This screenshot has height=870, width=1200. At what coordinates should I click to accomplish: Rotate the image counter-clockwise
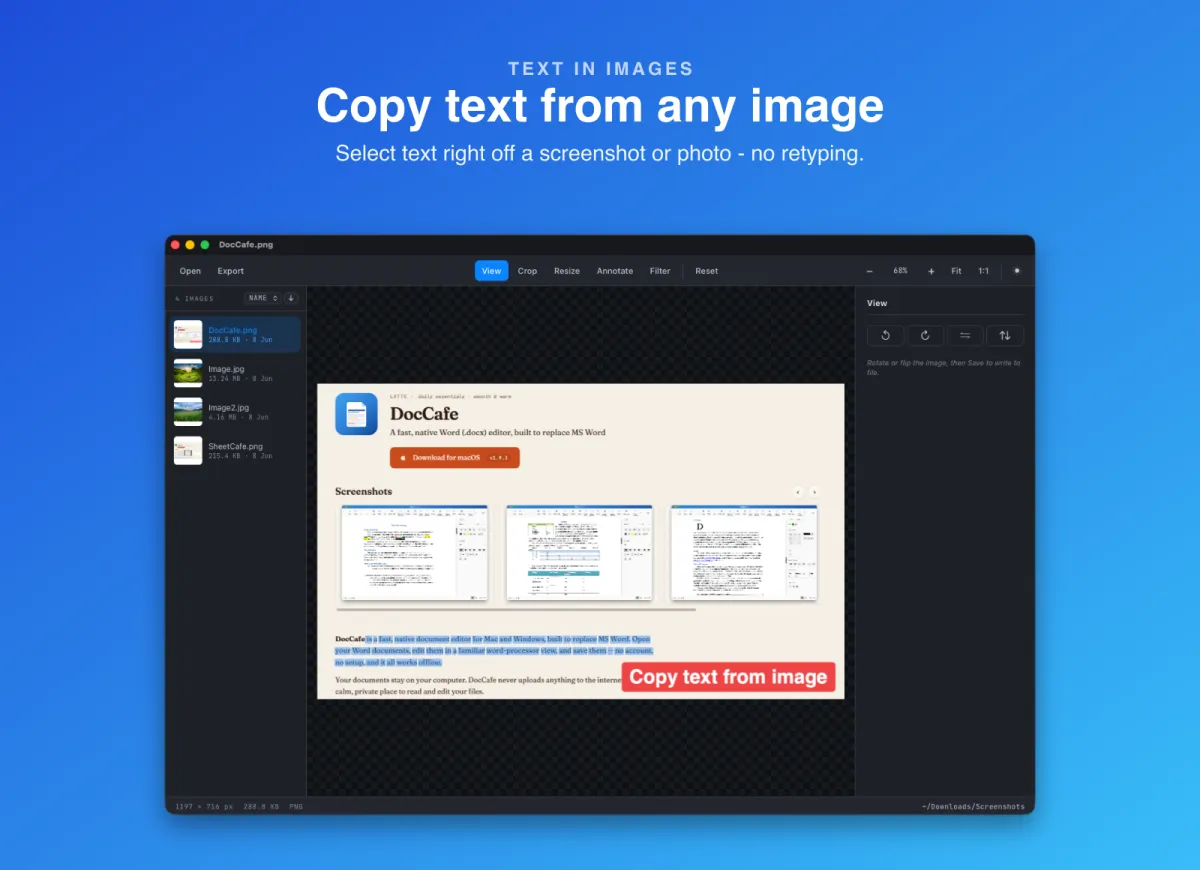[885, 335]
